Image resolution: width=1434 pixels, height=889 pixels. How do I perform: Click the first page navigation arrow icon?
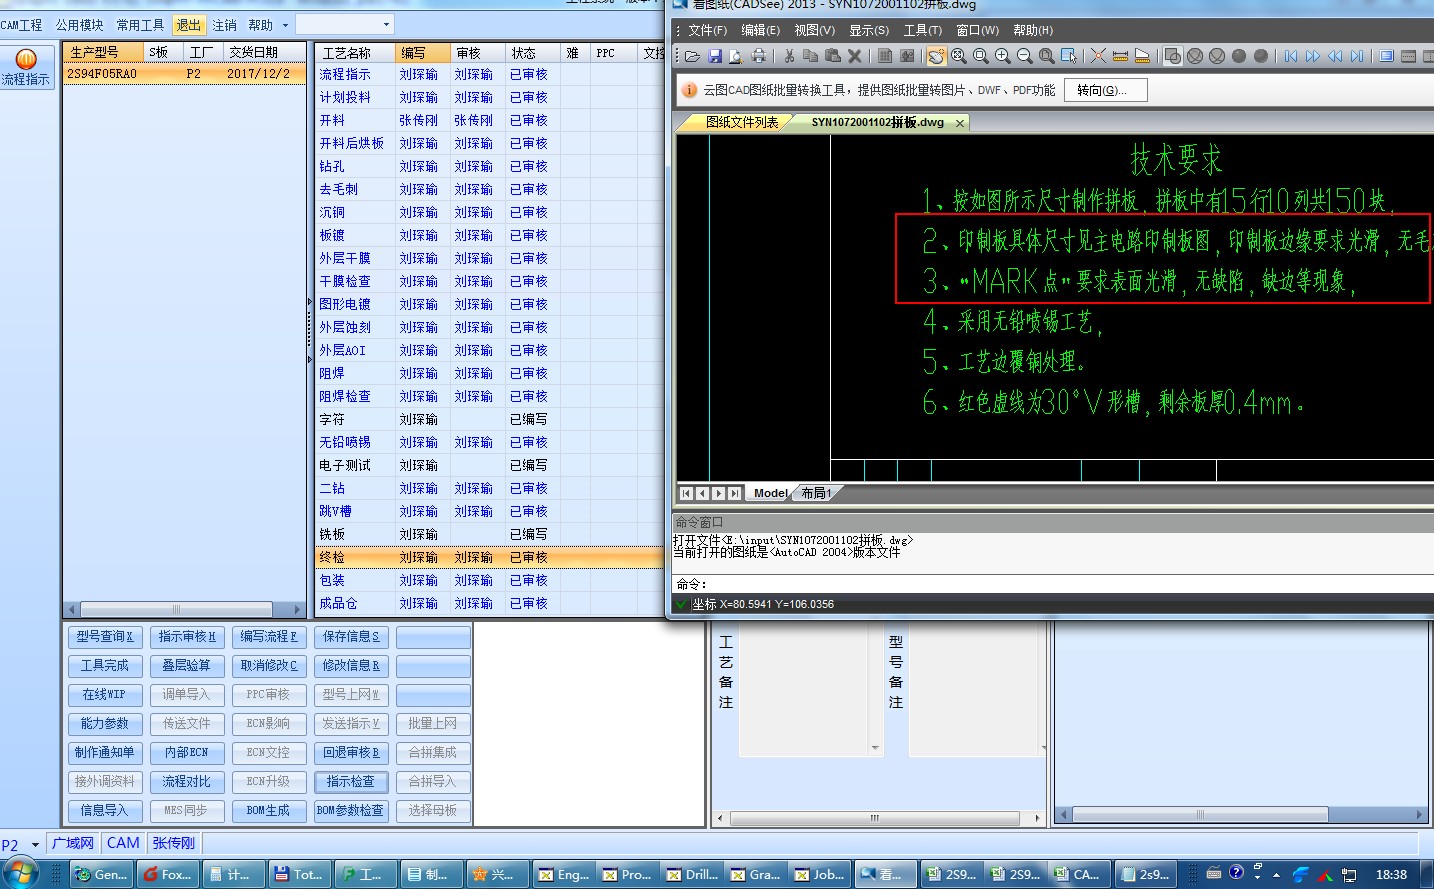[1291, 56]
